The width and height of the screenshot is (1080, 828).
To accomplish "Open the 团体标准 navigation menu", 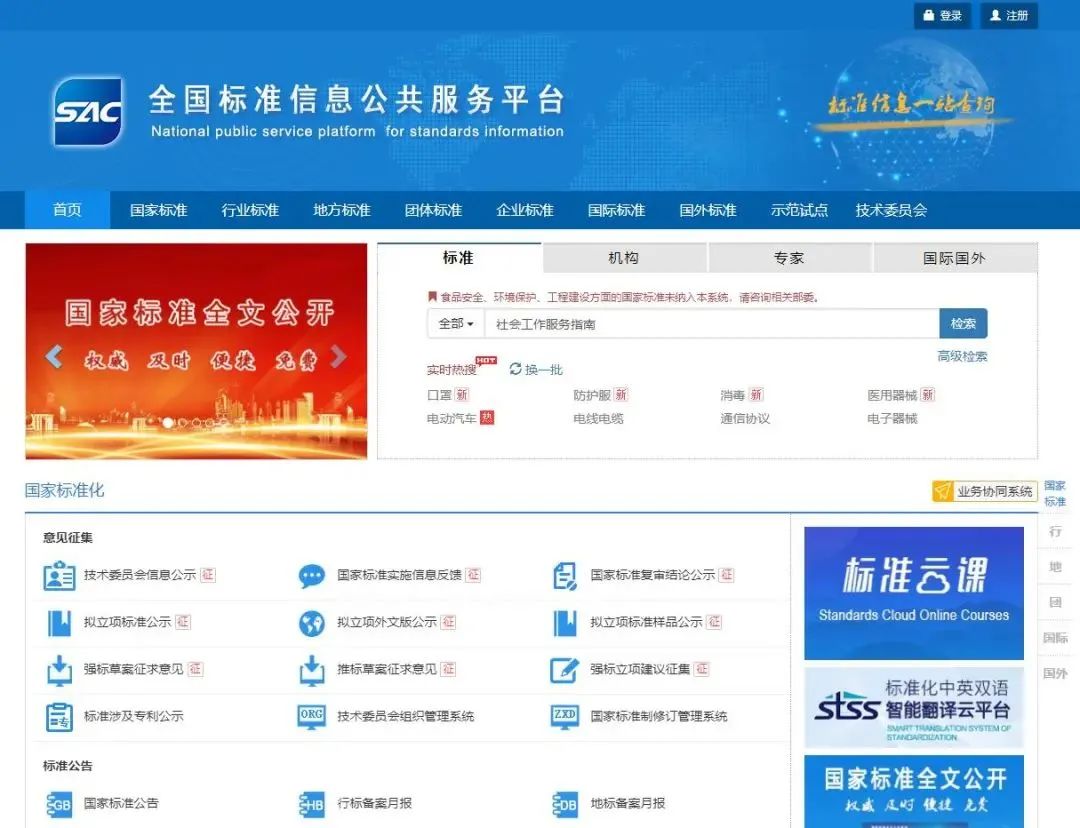I will click(x=433, y=210).
